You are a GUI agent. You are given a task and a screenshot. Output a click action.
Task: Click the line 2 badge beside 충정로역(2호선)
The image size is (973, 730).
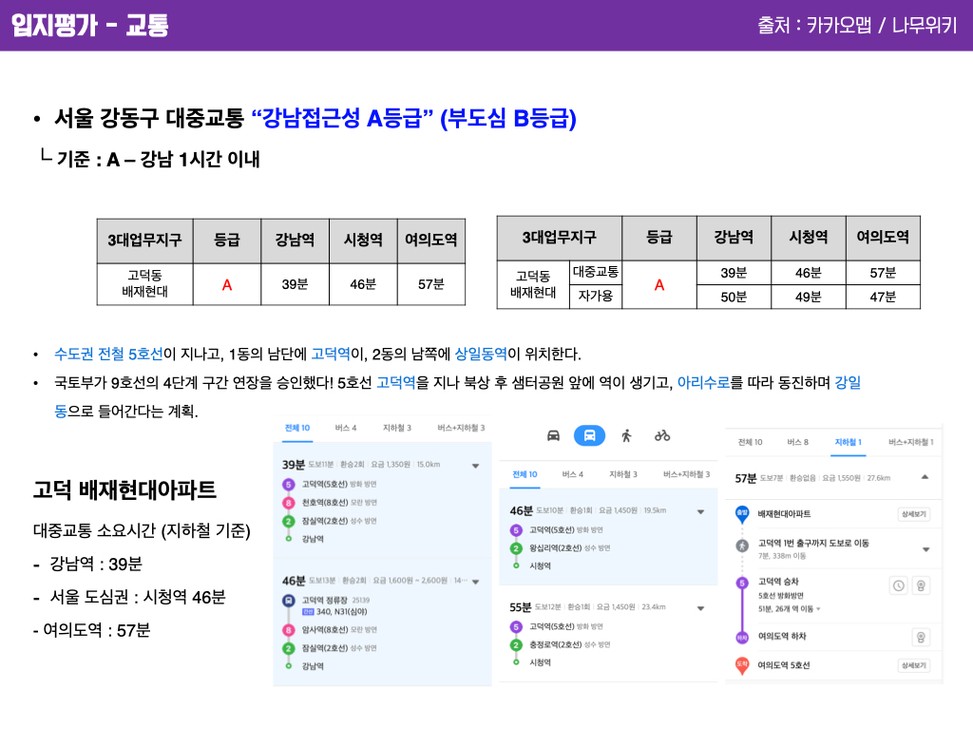[516, 645]
